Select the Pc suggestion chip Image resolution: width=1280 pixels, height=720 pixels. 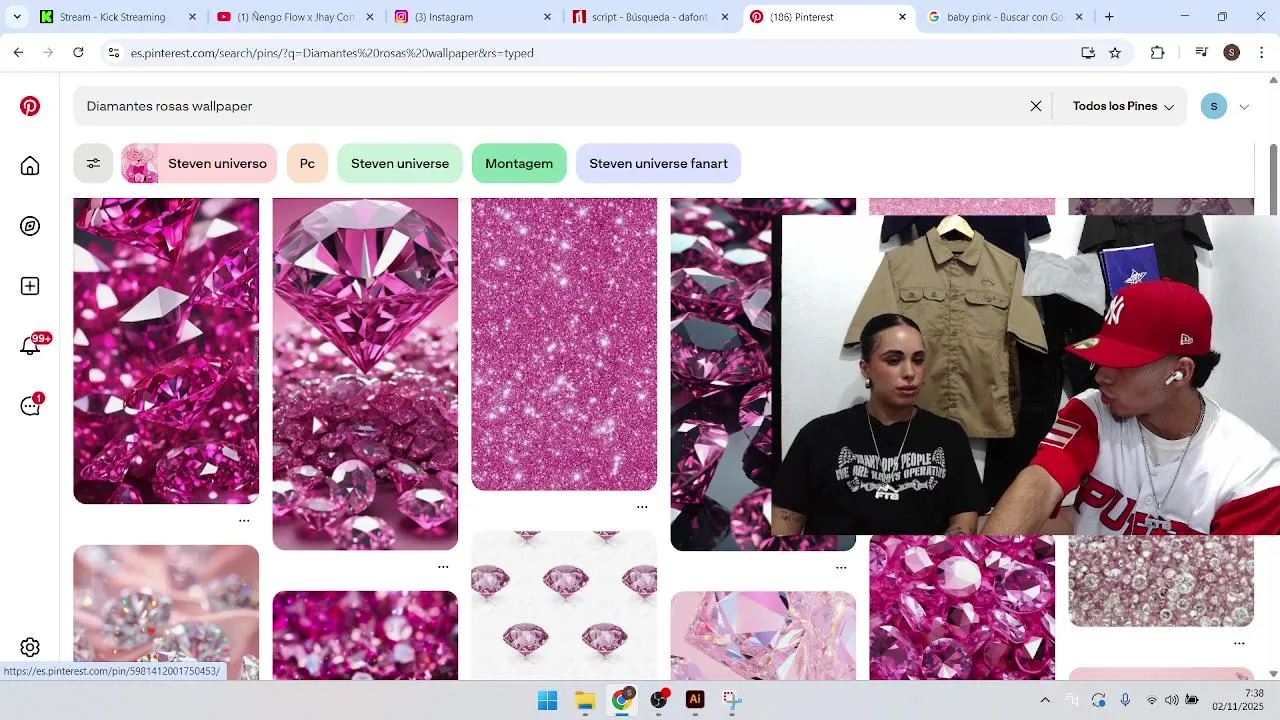[x=307, y=163]
